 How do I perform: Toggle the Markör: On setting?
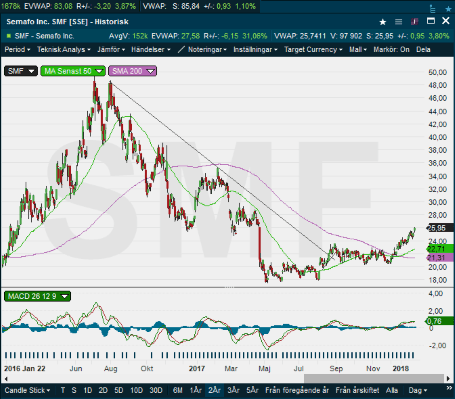[391, 50]
